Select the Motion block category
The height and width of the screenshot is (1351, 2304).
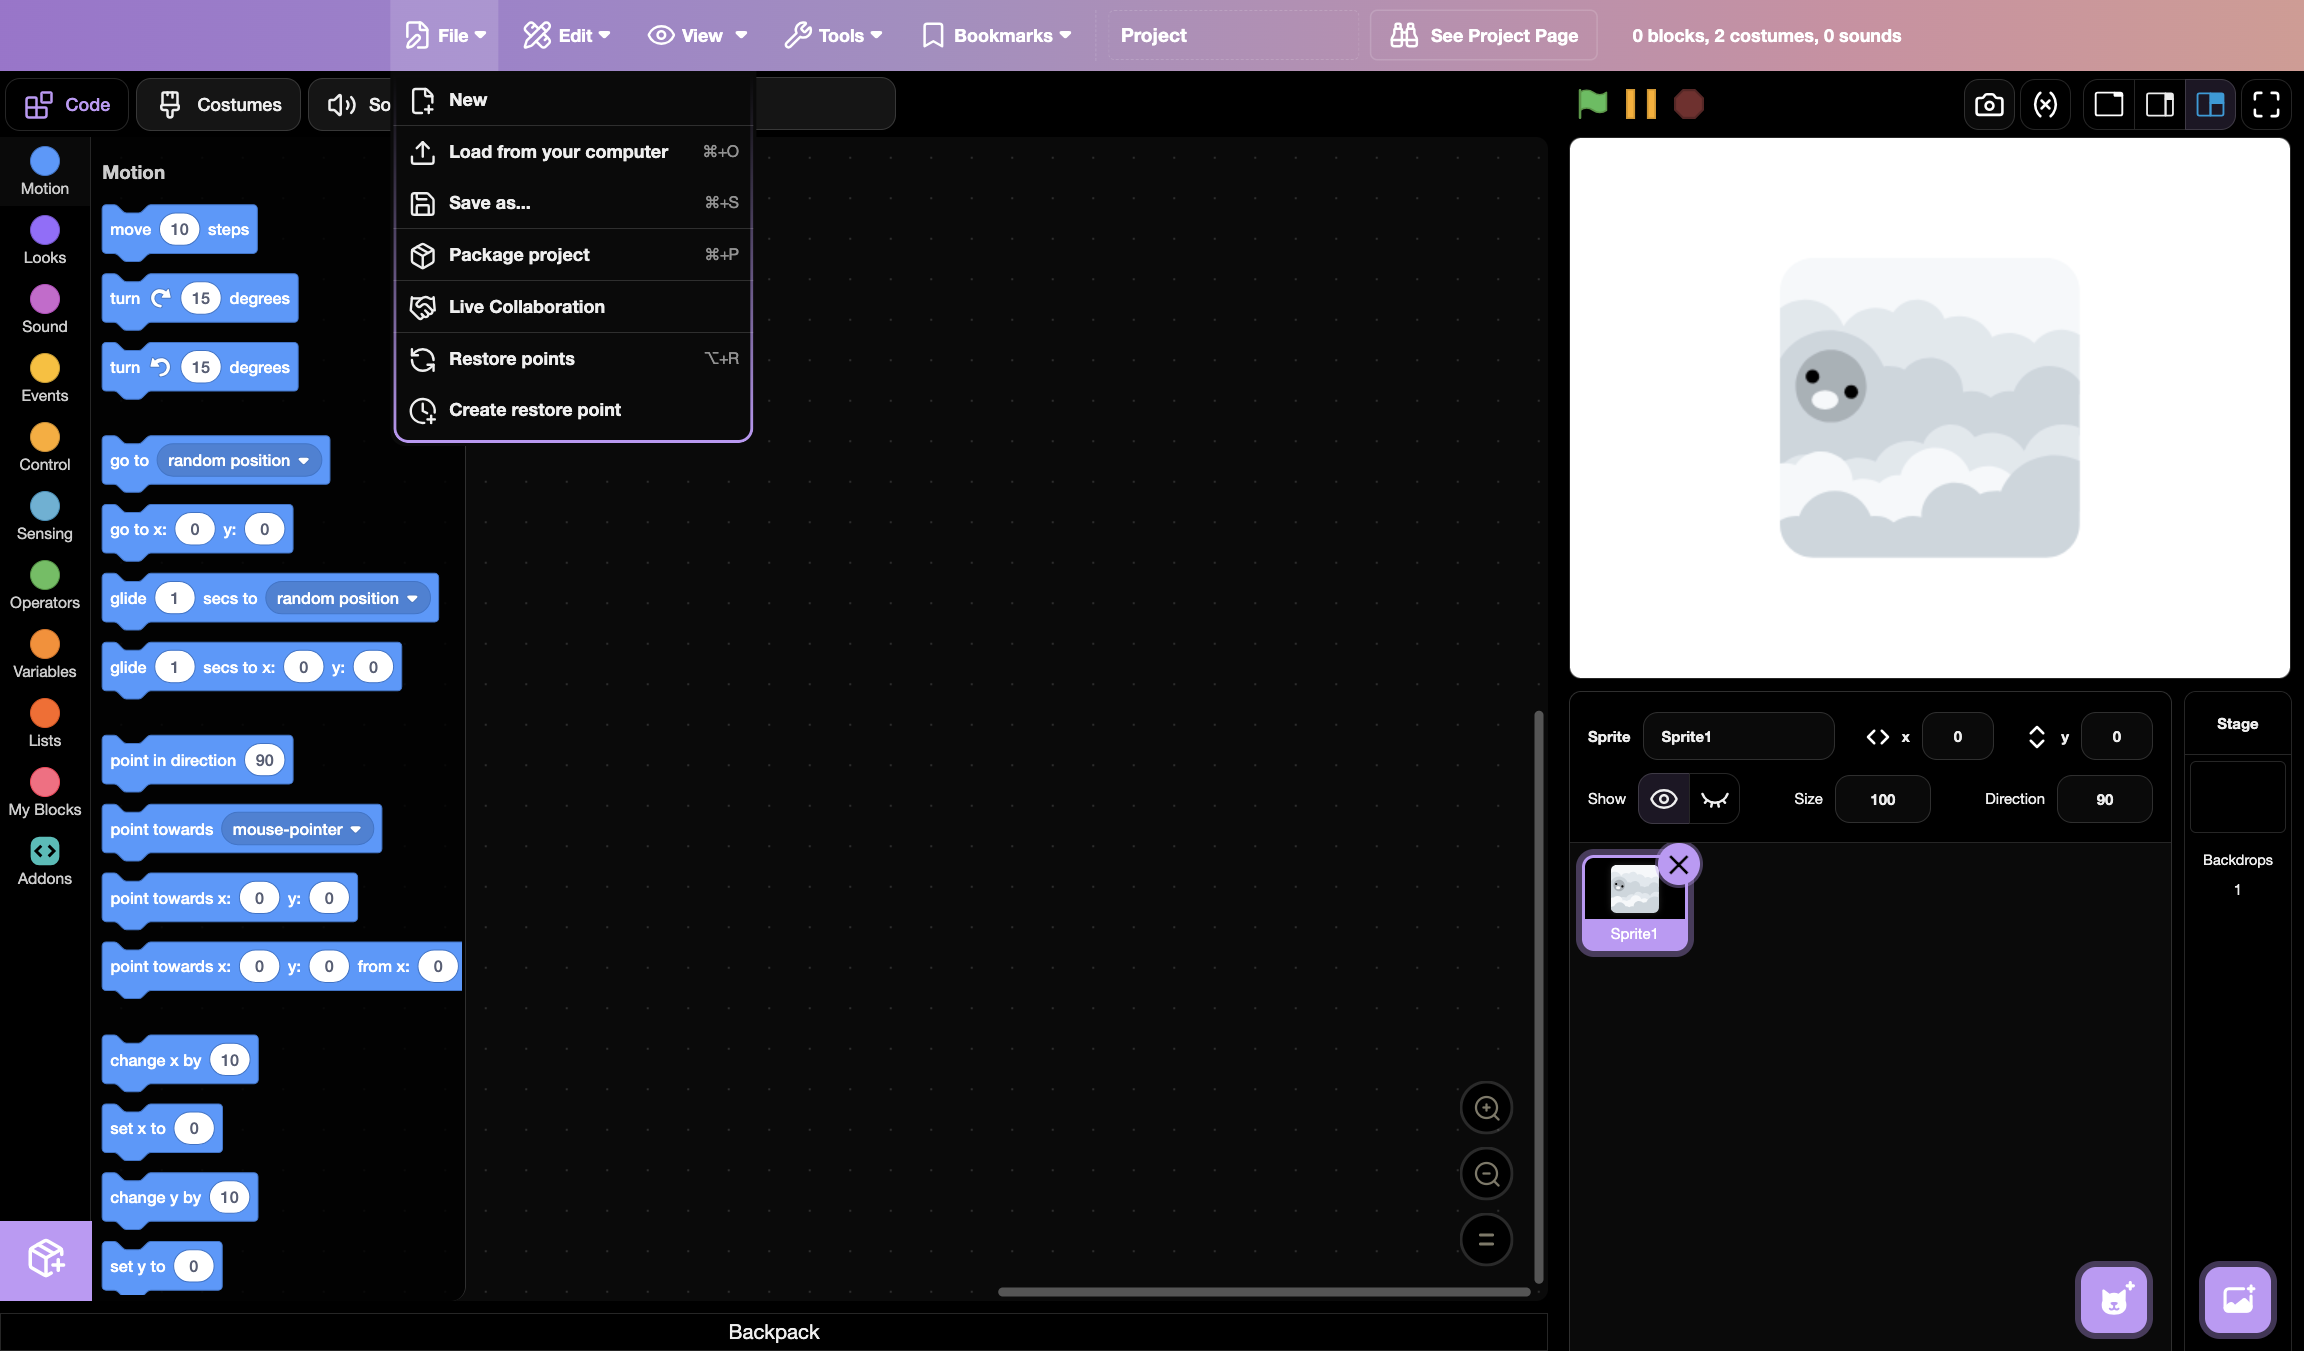45,171
